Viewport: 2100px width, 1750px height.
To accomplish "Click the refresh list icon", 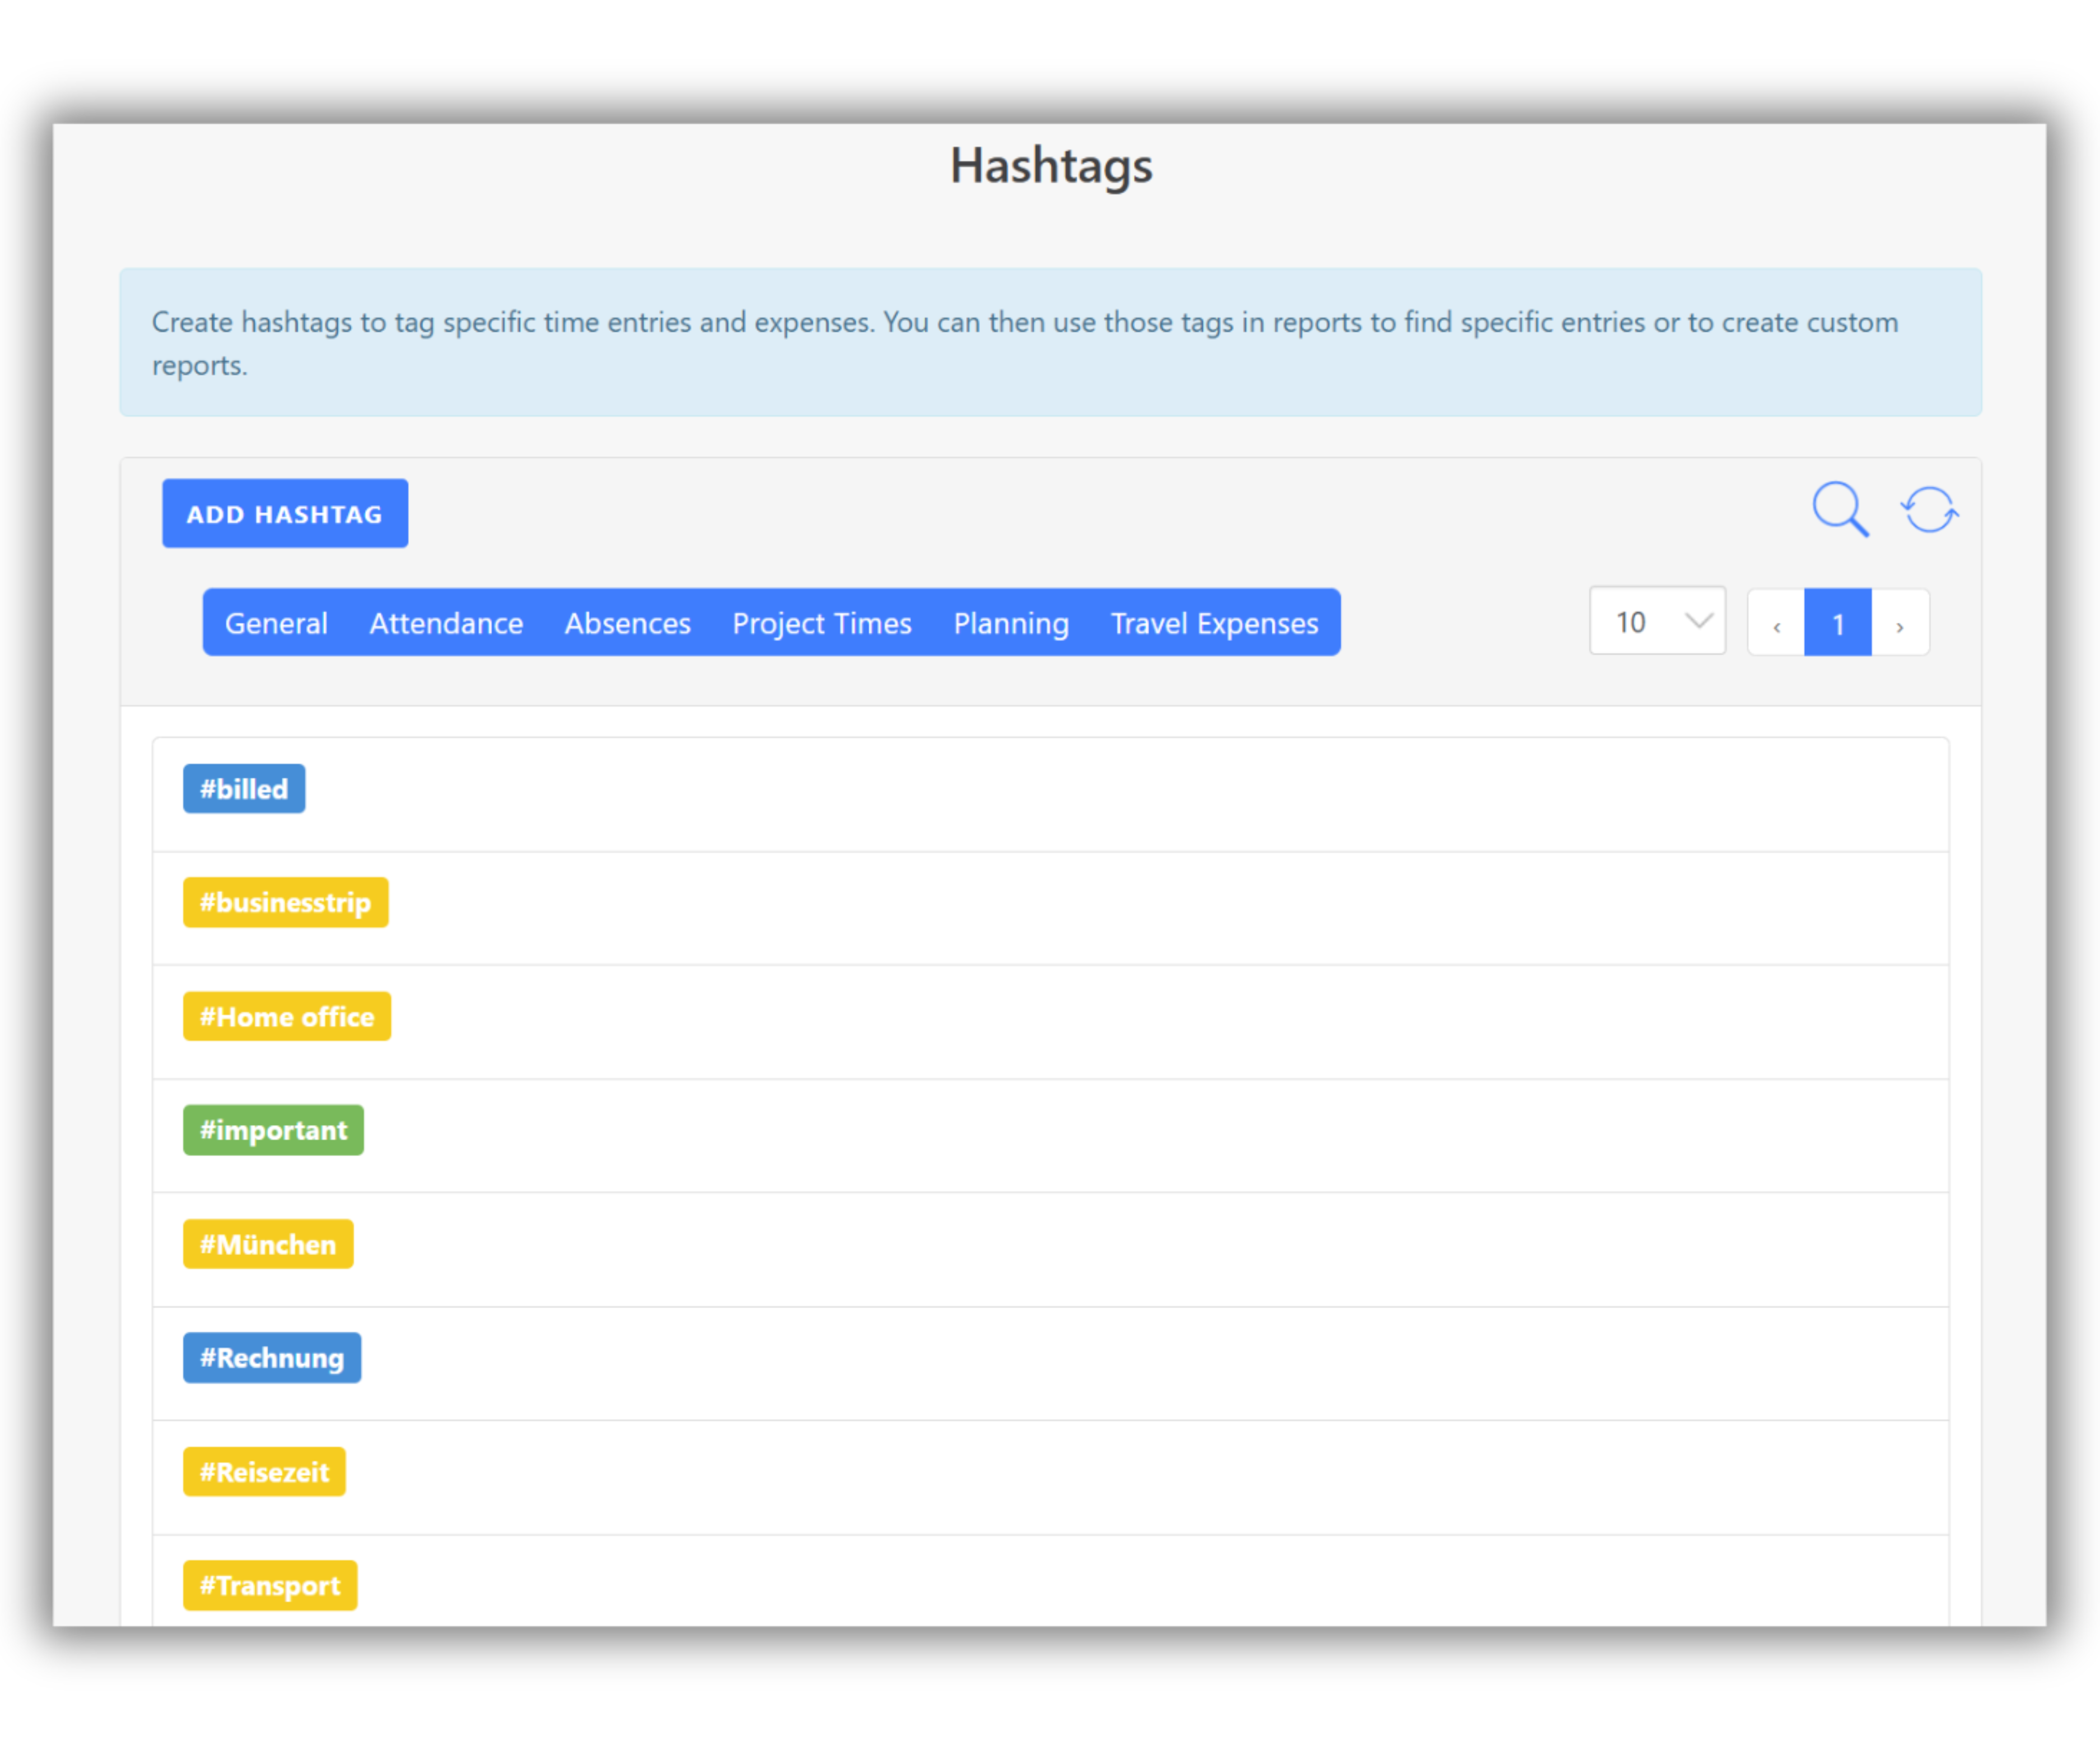I will [x=1929, y=510].
